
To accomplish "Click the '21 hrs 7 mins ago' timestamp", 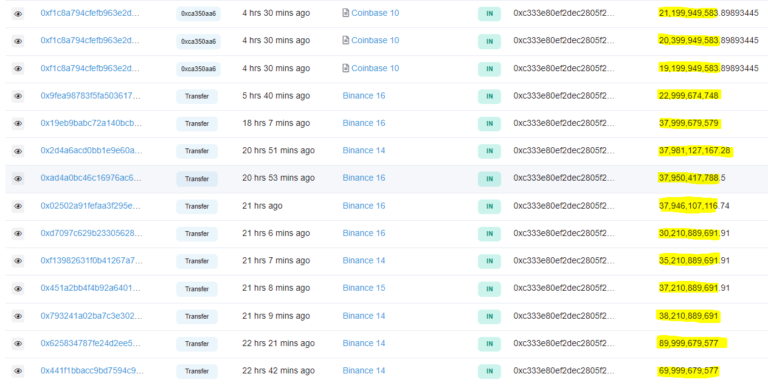I will tap(276, 261).
